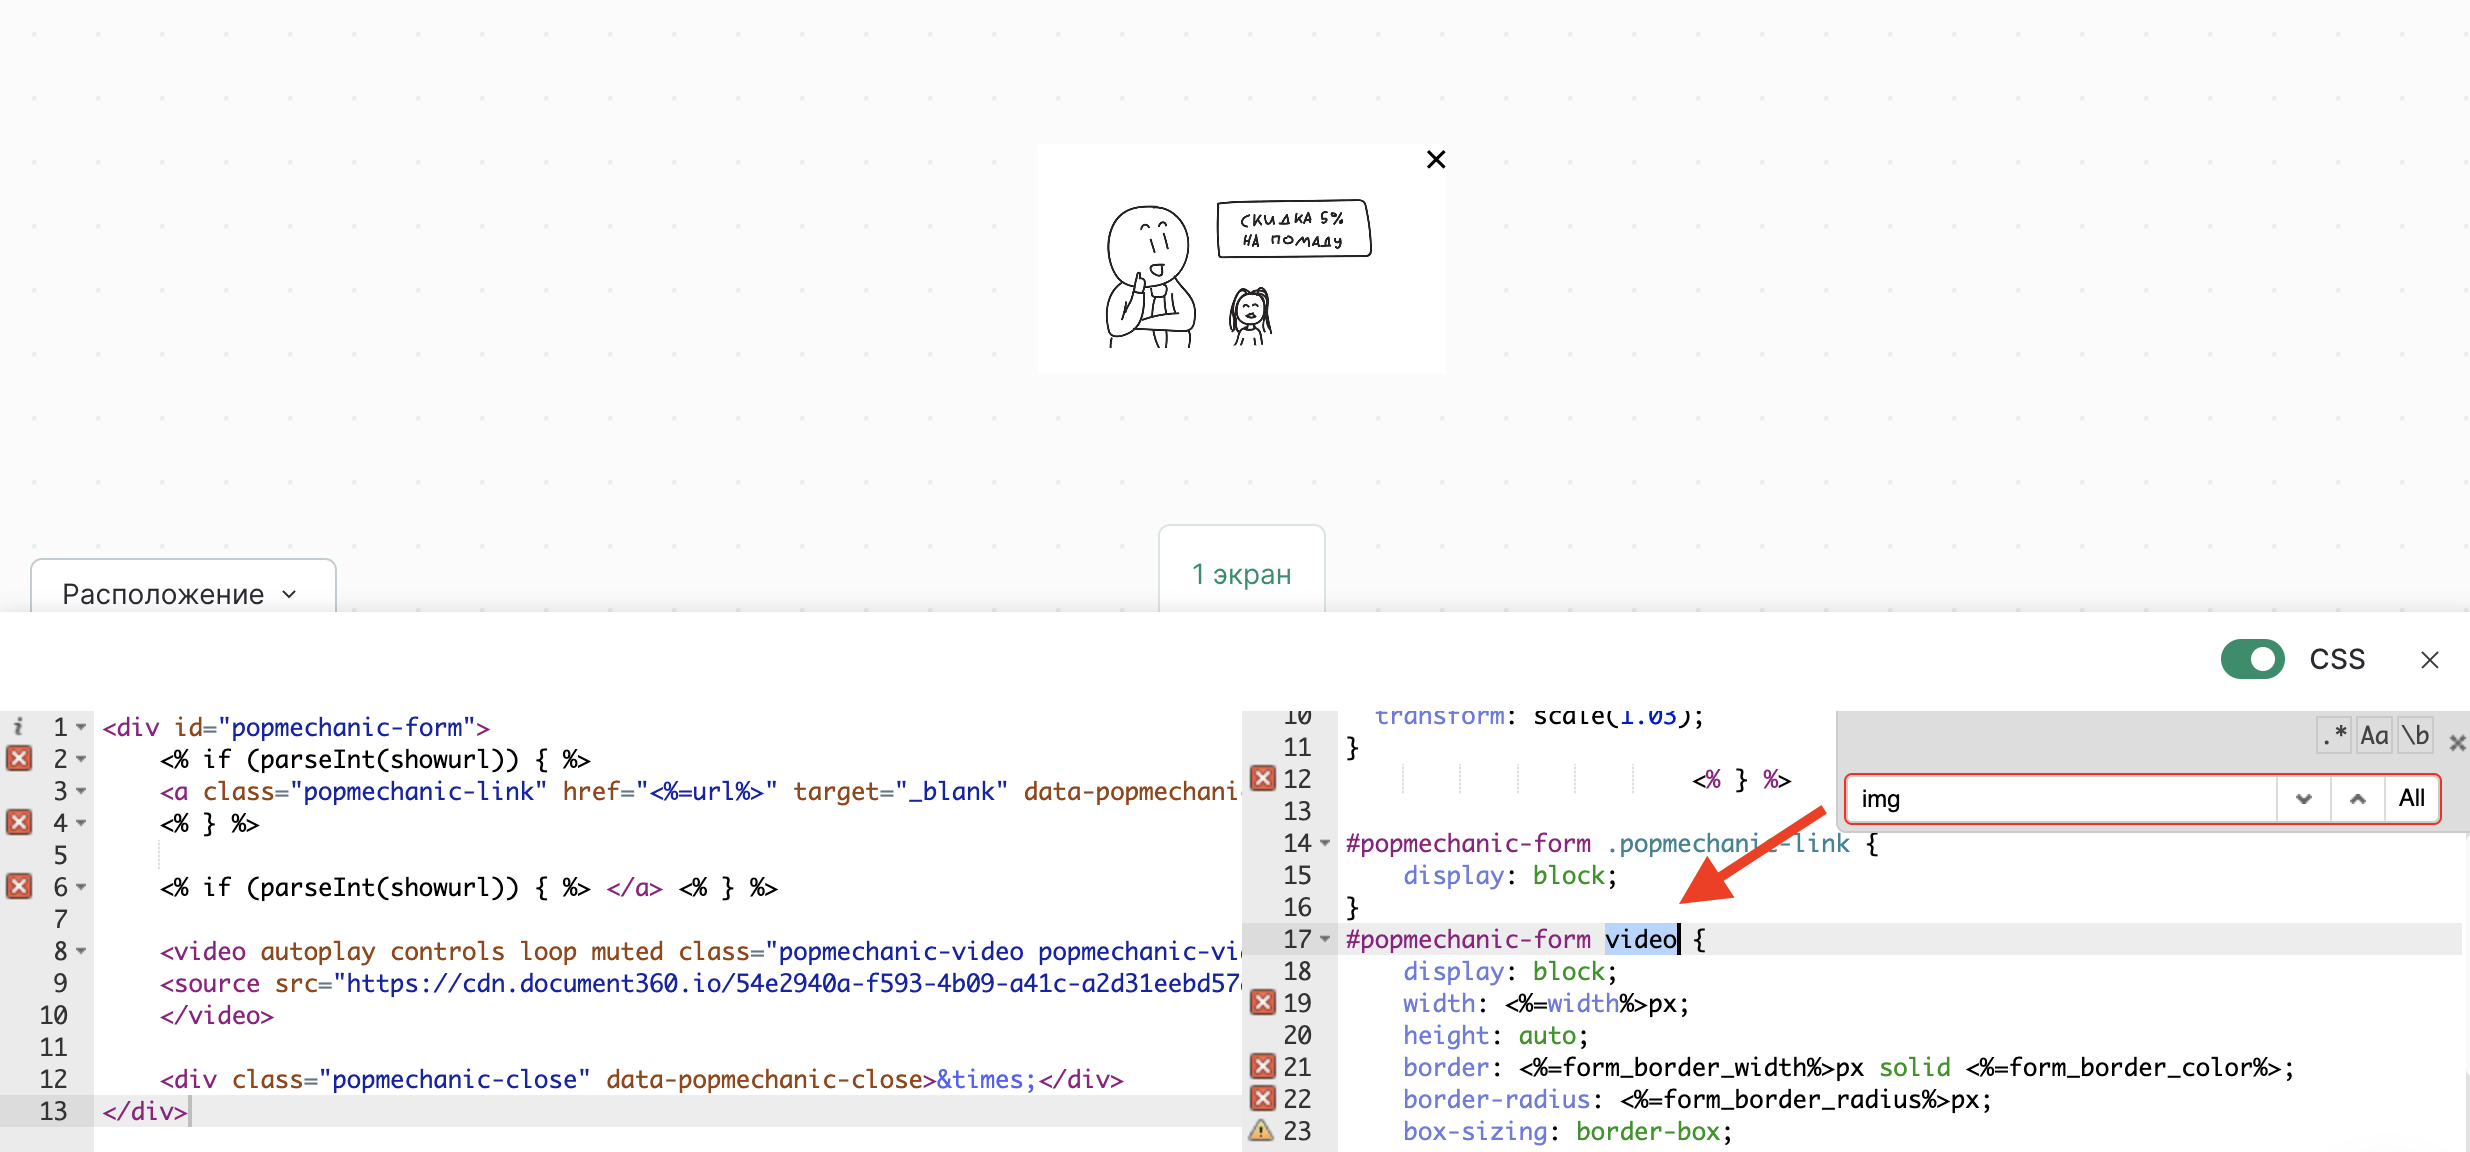Click the source src URL line in HTML

point(700,983)
